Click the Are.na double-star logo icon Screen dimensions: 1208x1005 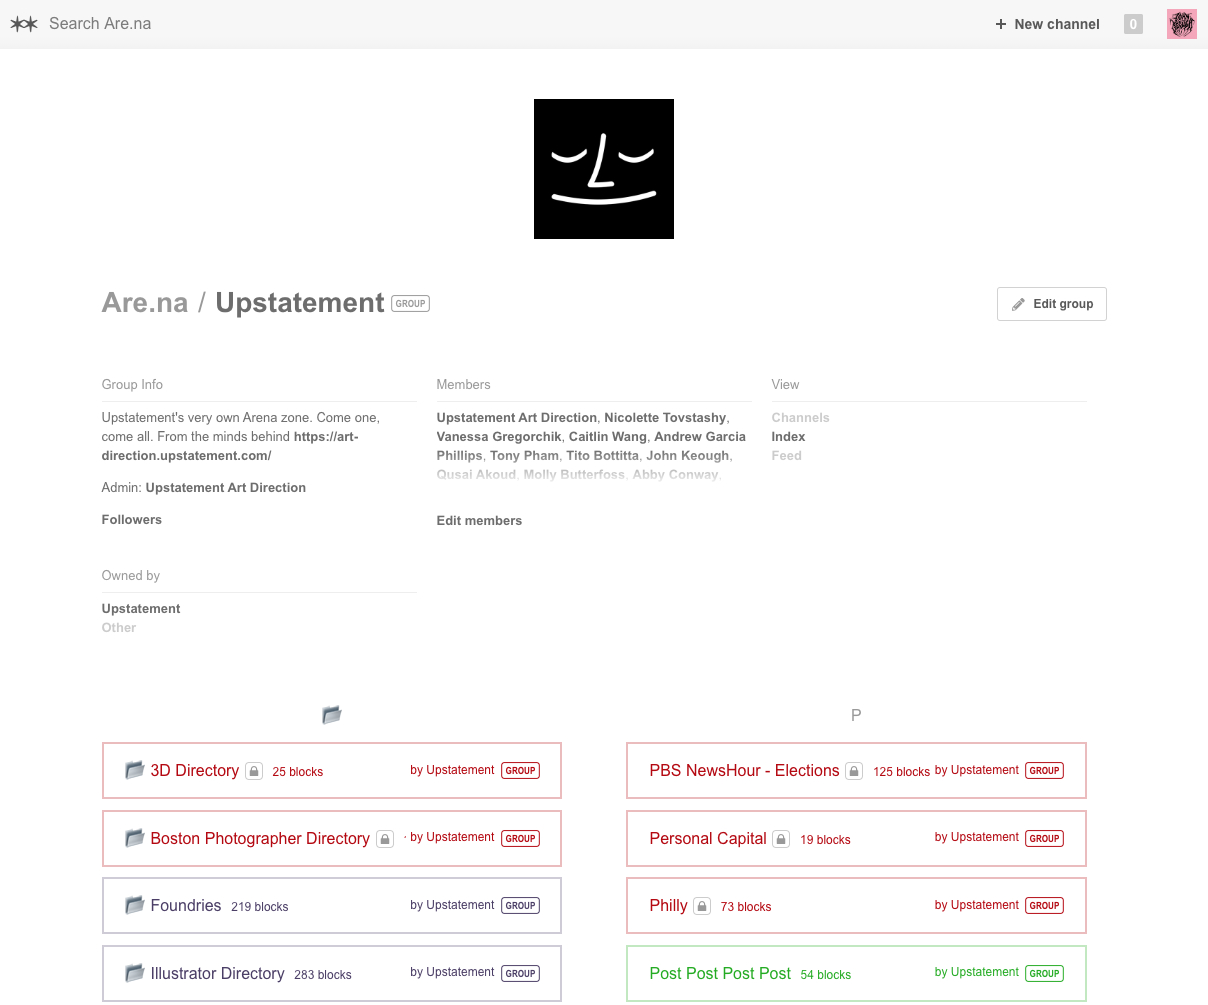coord(24,23)
